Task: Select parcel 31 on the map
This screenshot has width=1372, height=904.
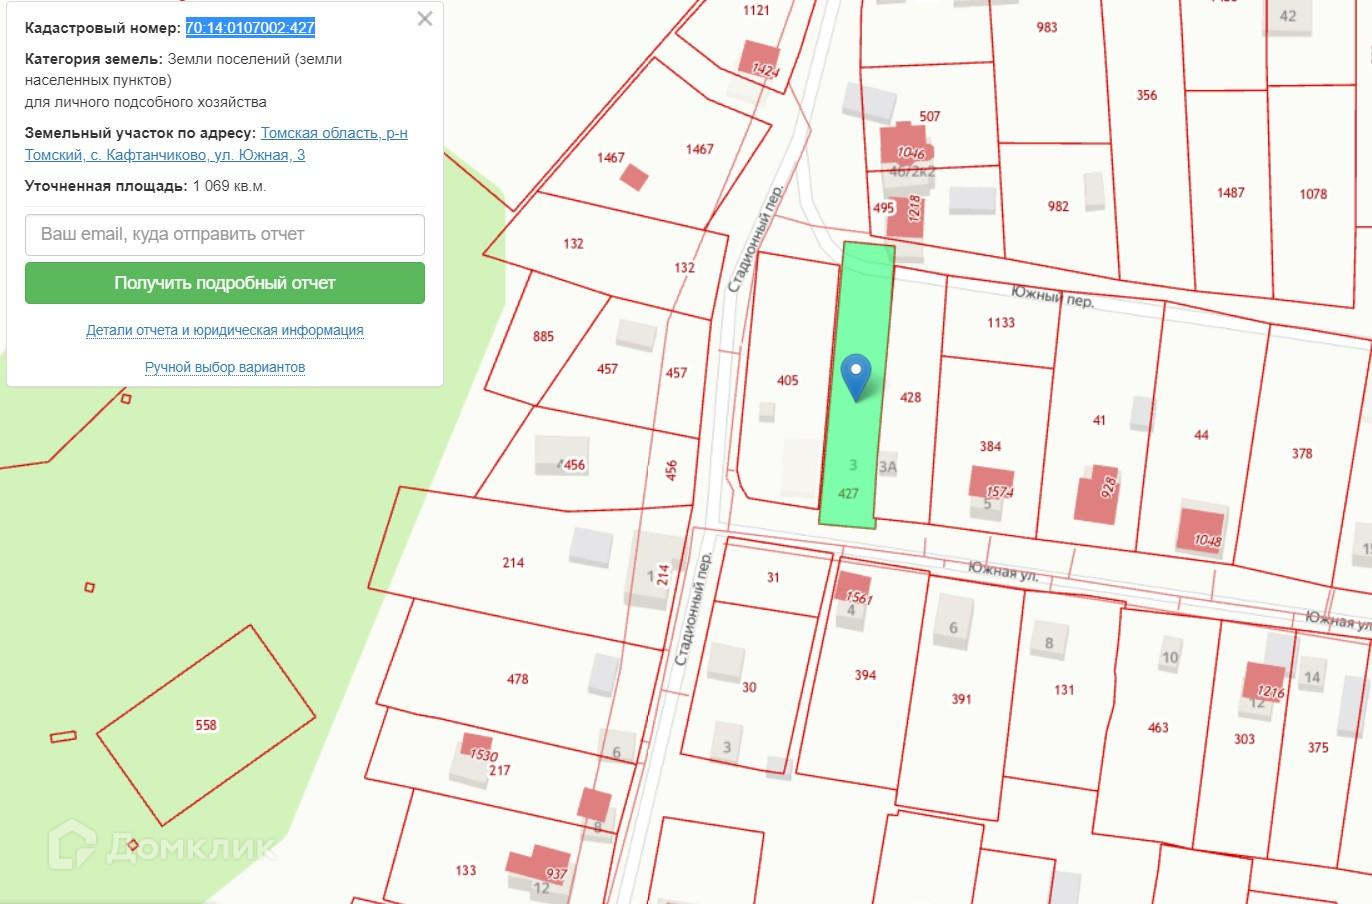Action: (x=773, y=577)
